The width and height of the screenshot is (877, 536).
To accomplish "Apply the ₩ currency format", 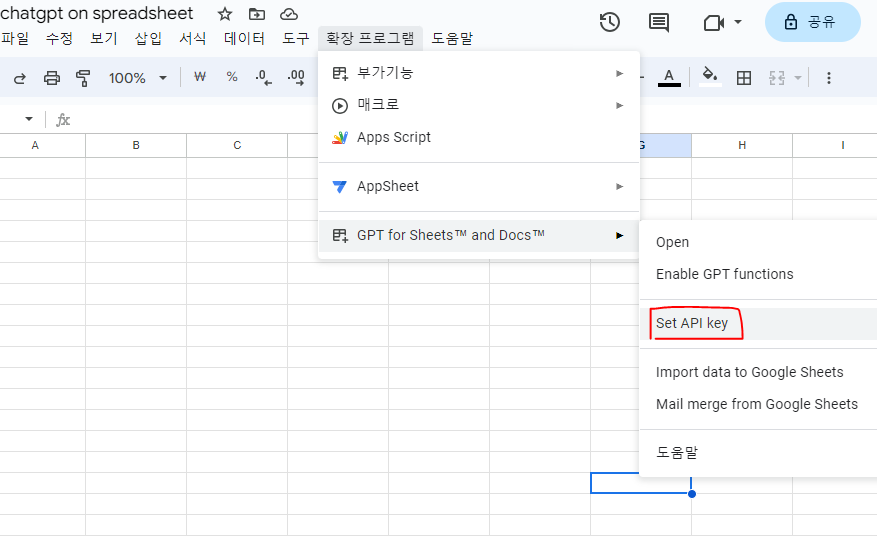I will pos(200,77).
